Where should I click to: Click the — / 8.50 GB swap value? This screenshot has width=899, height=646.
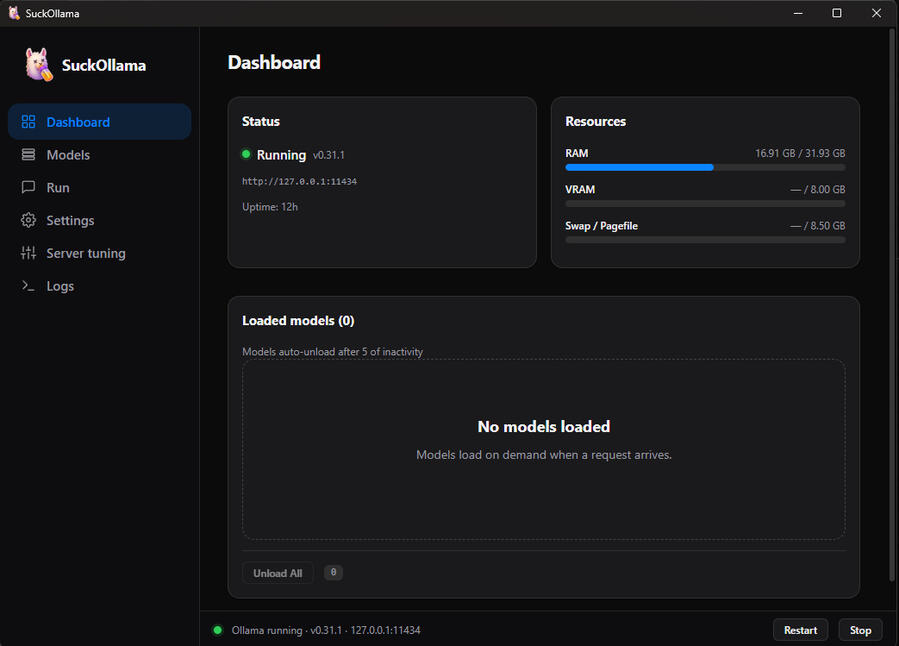pyautogui.click(x=818, y=226)
